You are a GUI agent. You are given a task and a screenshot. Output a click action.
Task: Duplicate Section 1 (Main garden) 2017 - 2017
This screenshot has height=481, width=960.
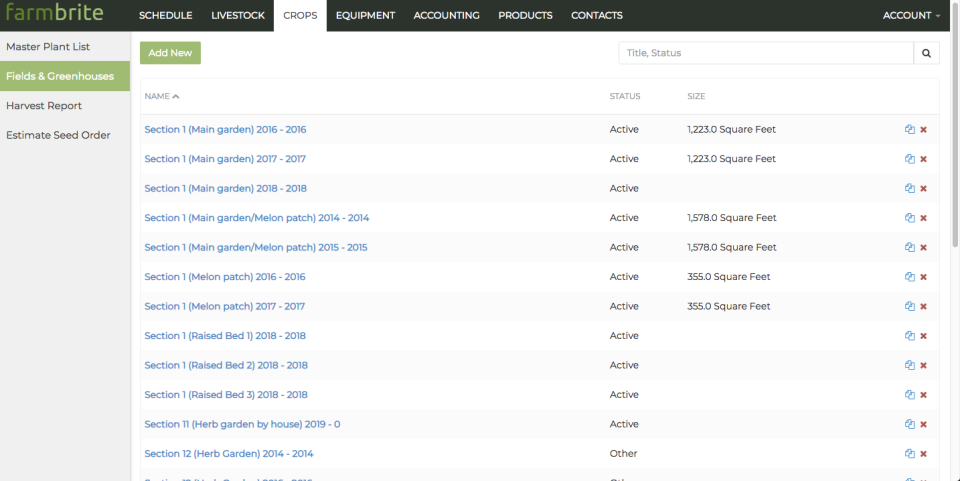[x=910, y=158]
